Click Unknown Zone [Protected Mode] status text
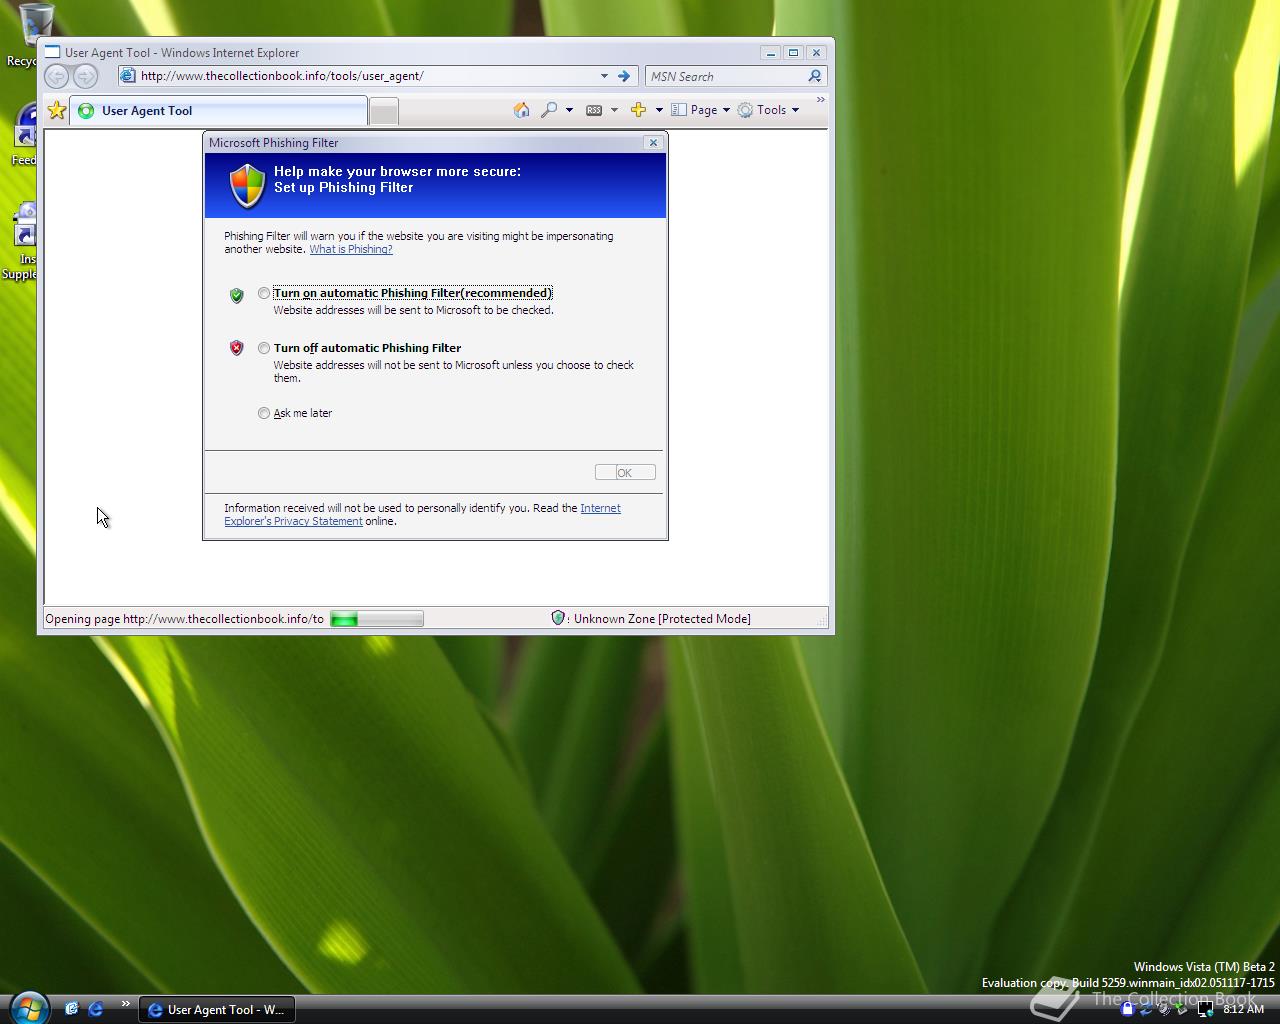The width and height of the screenshot is (1280, 1024). [x=662, y=619]
